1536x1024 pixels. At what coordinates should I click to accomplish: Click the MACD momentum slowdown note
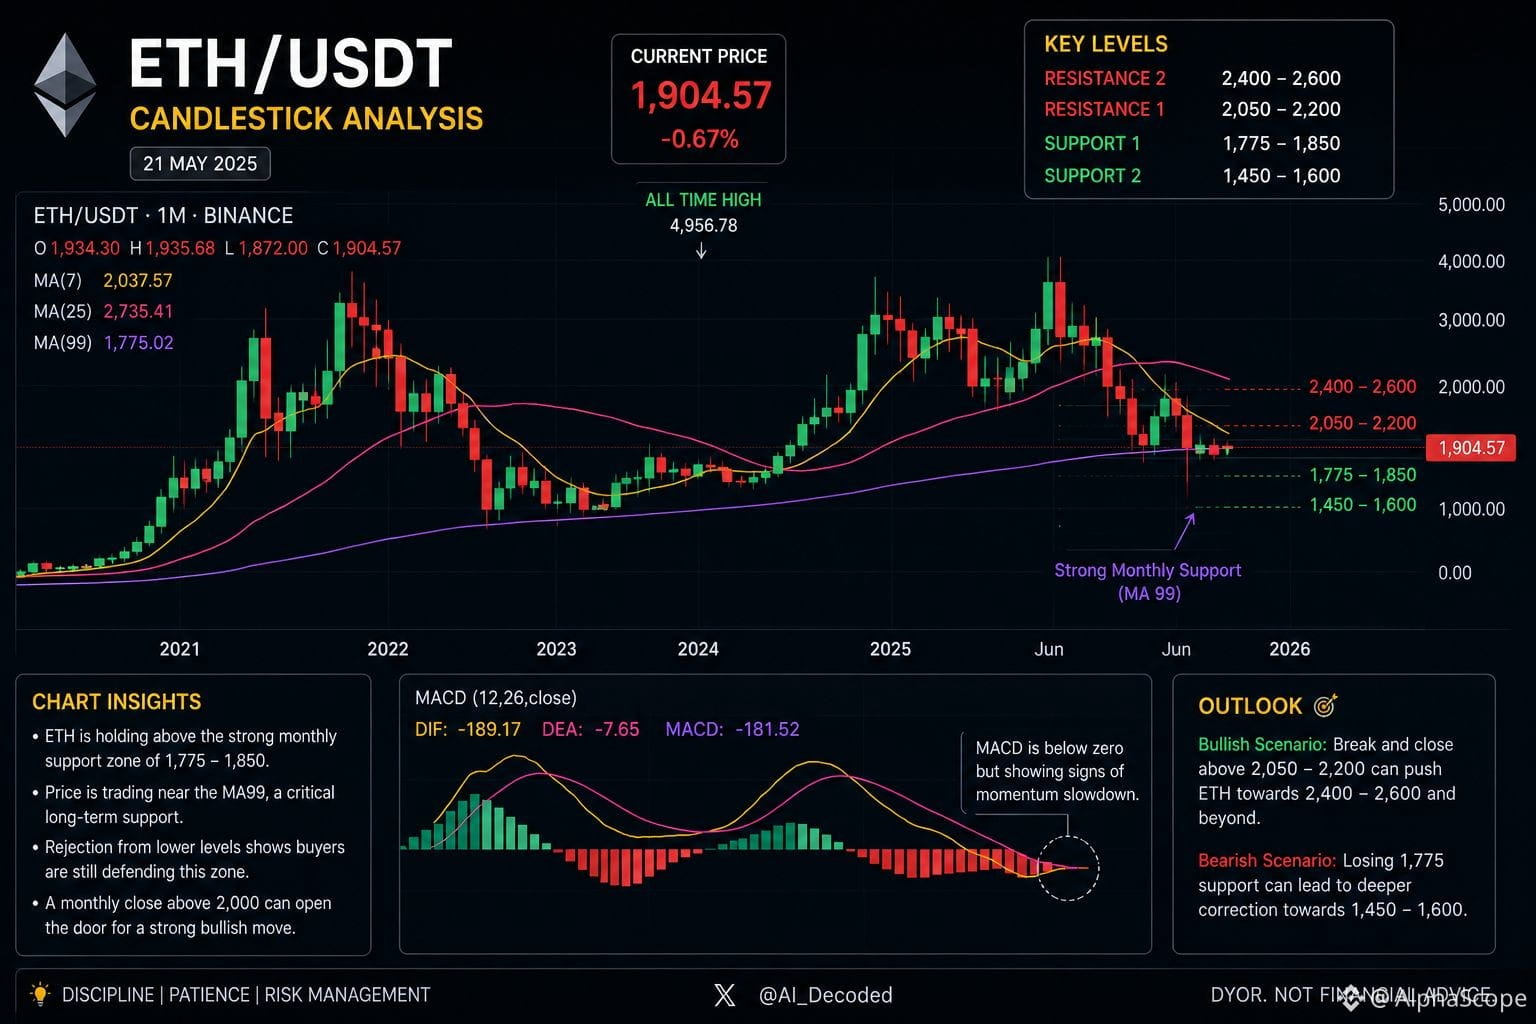tap(1057, 771)
